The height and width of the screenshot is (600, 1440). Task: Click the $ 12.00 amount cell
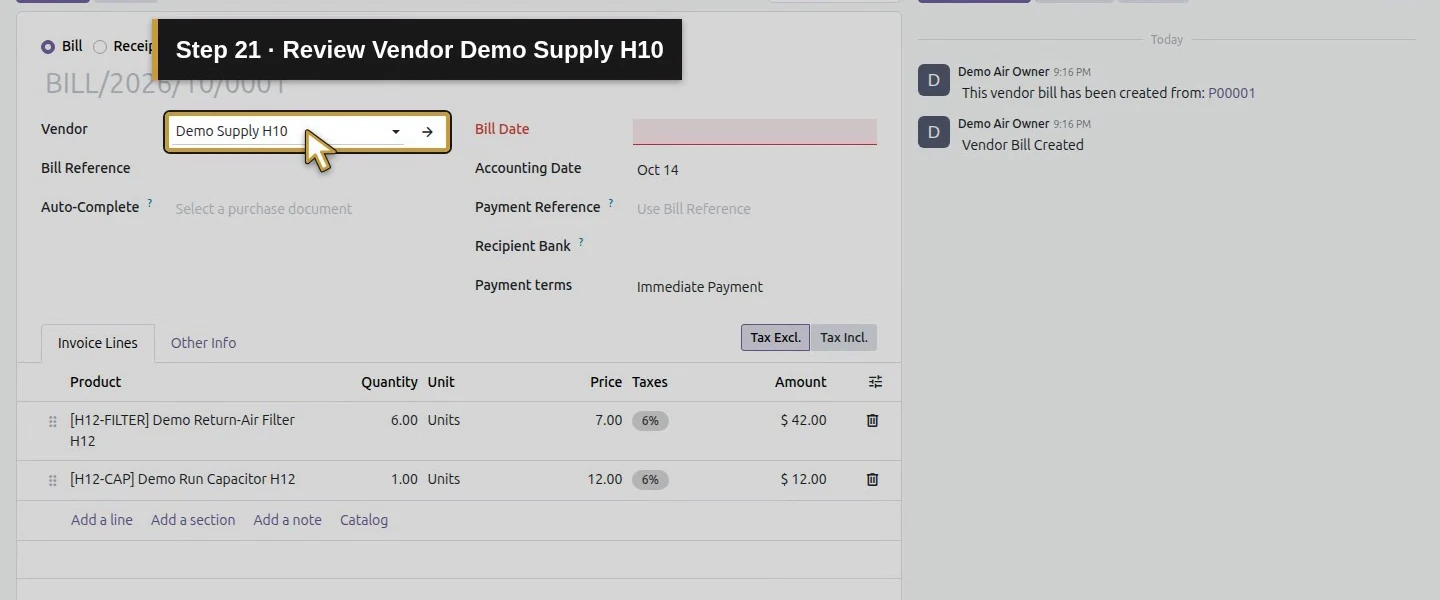(804, 479)
